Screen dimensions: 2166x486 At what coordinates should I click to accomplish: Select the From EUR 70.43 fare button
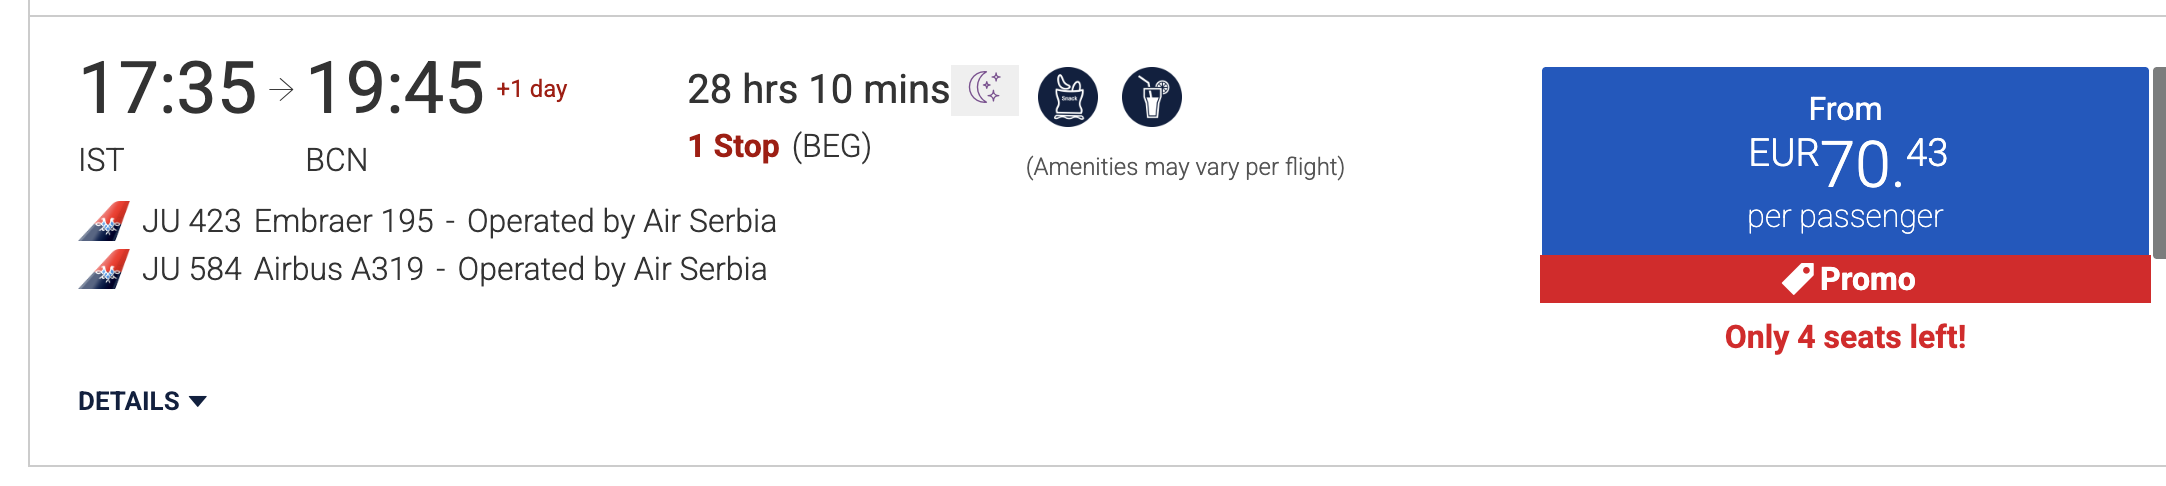pyautogui.click(x=1845, y=161)
